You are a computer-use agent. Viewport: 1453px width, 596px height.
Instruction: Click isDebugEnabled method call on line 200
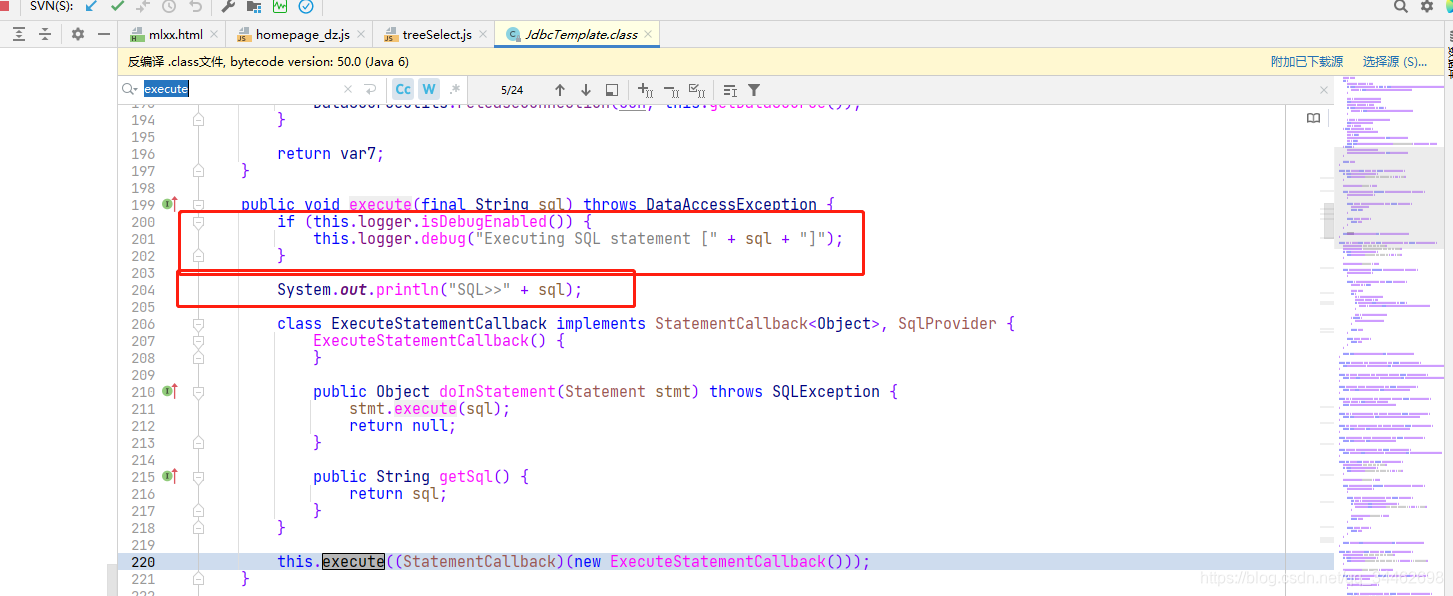pos(484,222)
